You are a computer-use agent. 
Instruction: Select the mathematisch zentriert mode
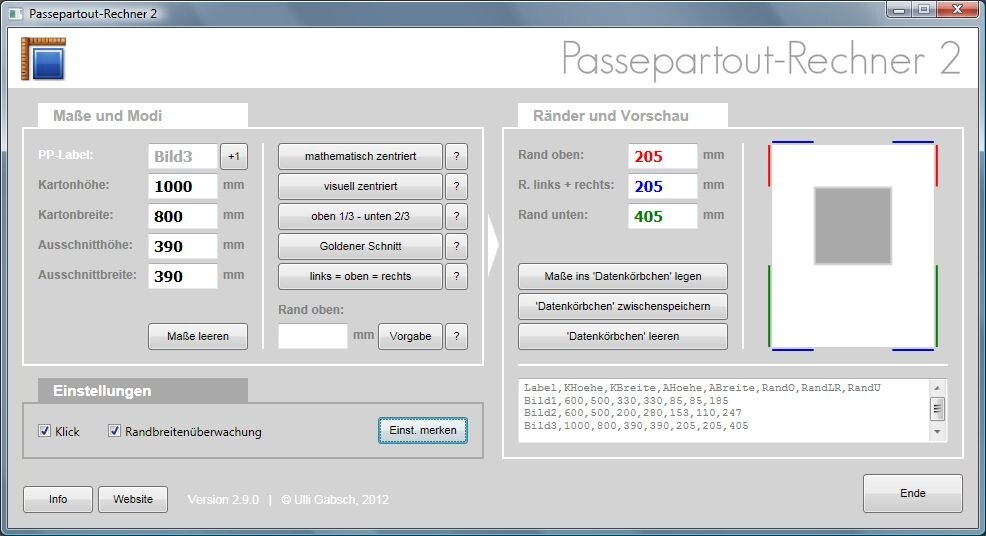(360, 157)
